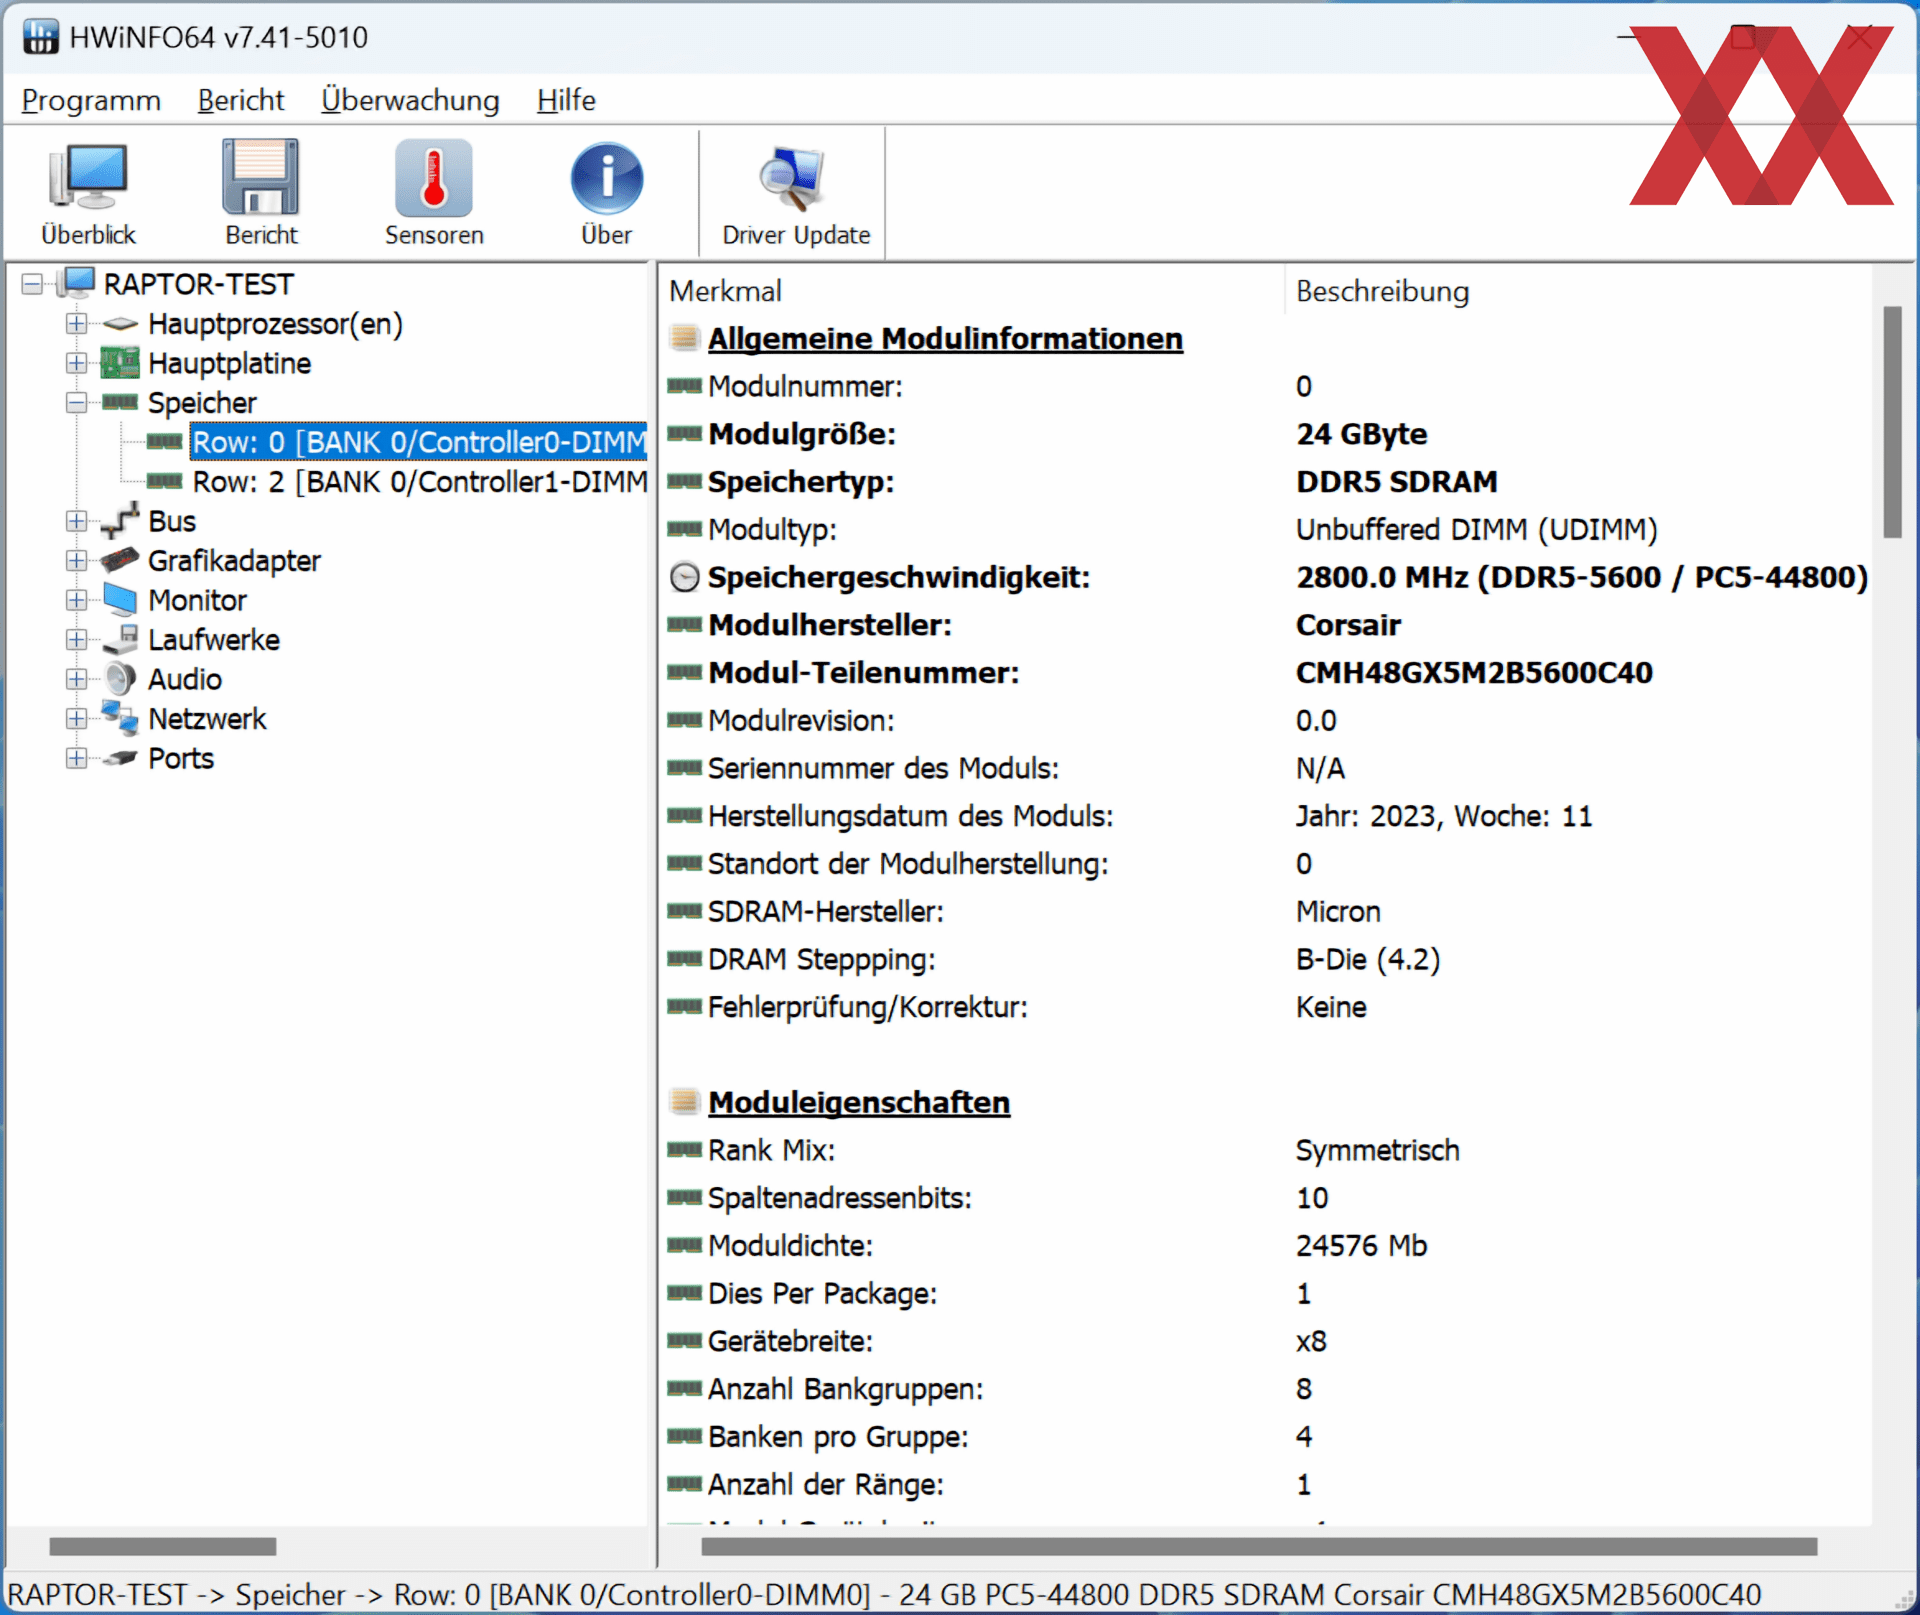1920x1615 pixels.
Task: Click the status bar path text
Action: point(884,1594)
